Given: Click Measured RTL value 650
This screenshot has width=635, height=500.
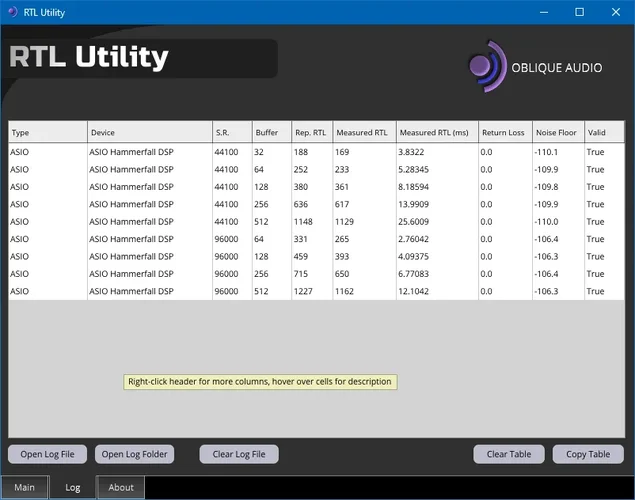Looking at the screenshot, I should click(x=364, y=274).
